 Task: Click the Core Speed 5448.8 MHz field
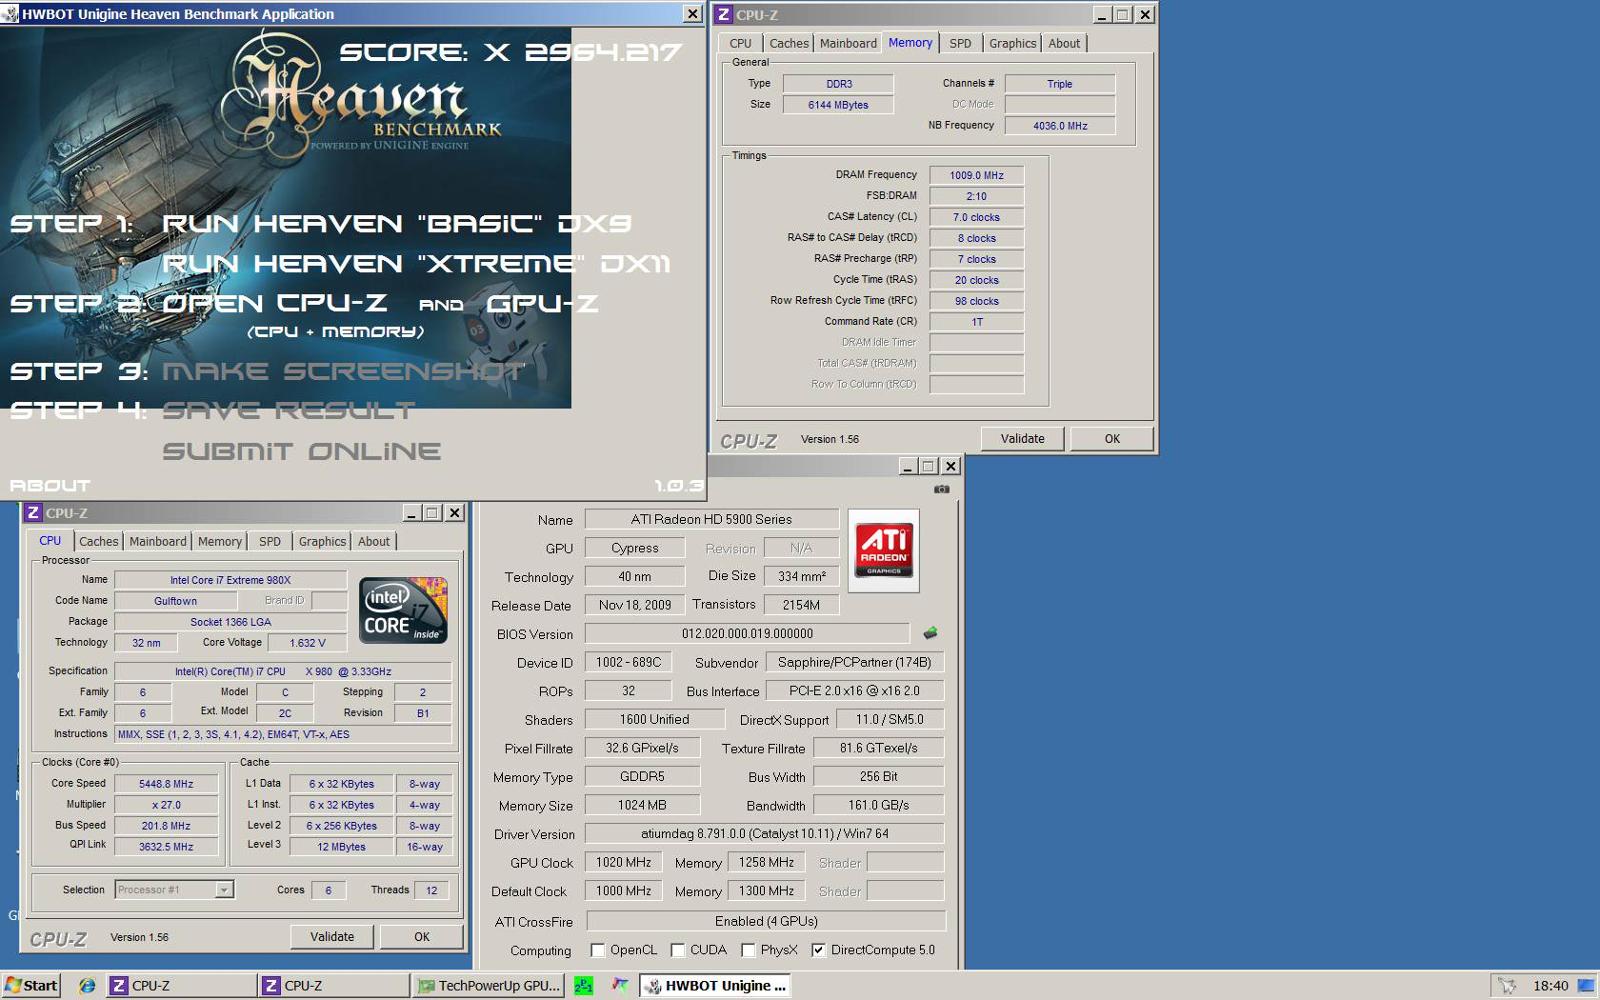coord(166,784)
